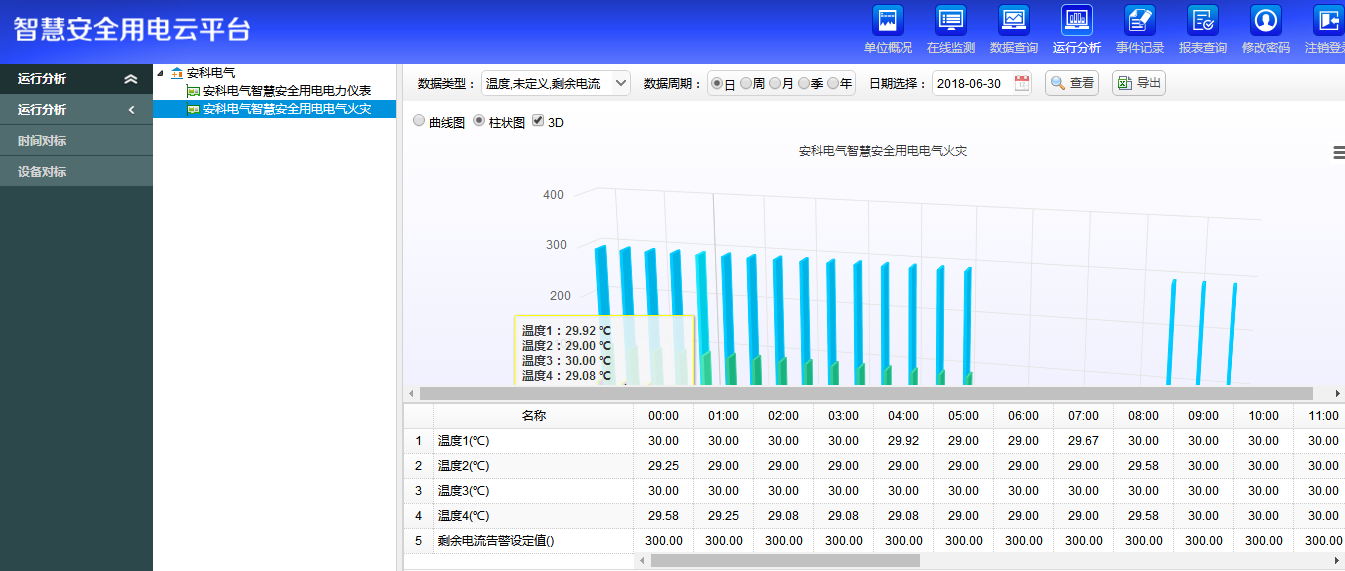This screenshot has height=571, width=1345.
Task: Click the 10:00 column header
Action: pyautogui.click(x=1263, y=416)
